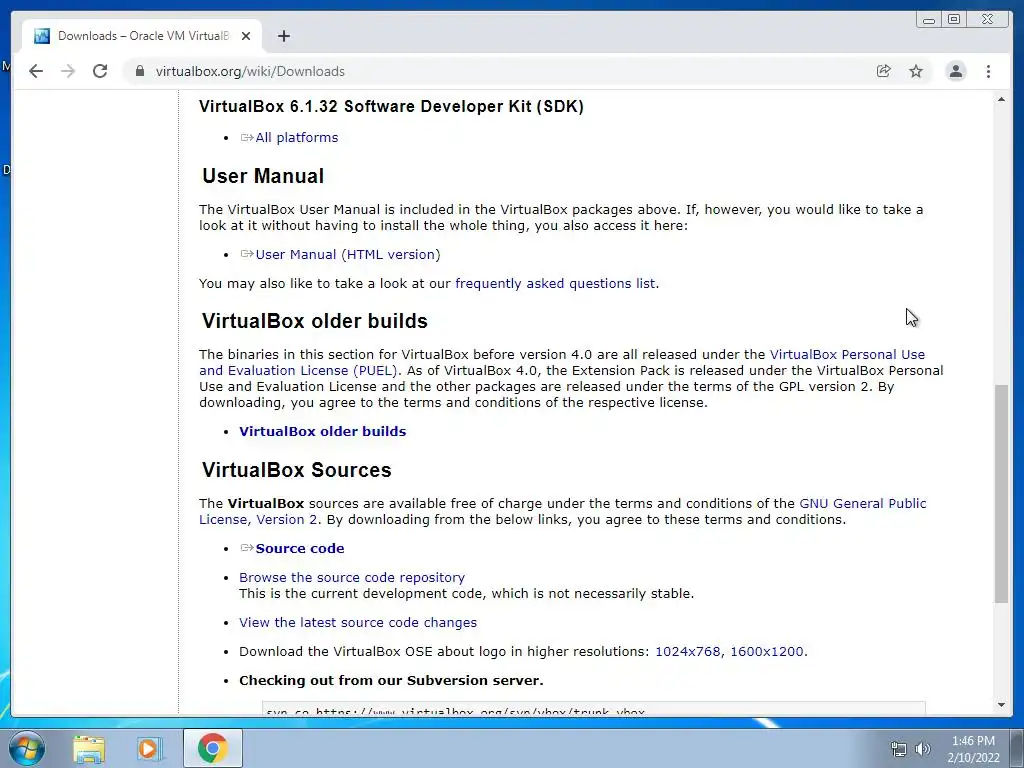Open the network tray icon

[x=899, y=749]
